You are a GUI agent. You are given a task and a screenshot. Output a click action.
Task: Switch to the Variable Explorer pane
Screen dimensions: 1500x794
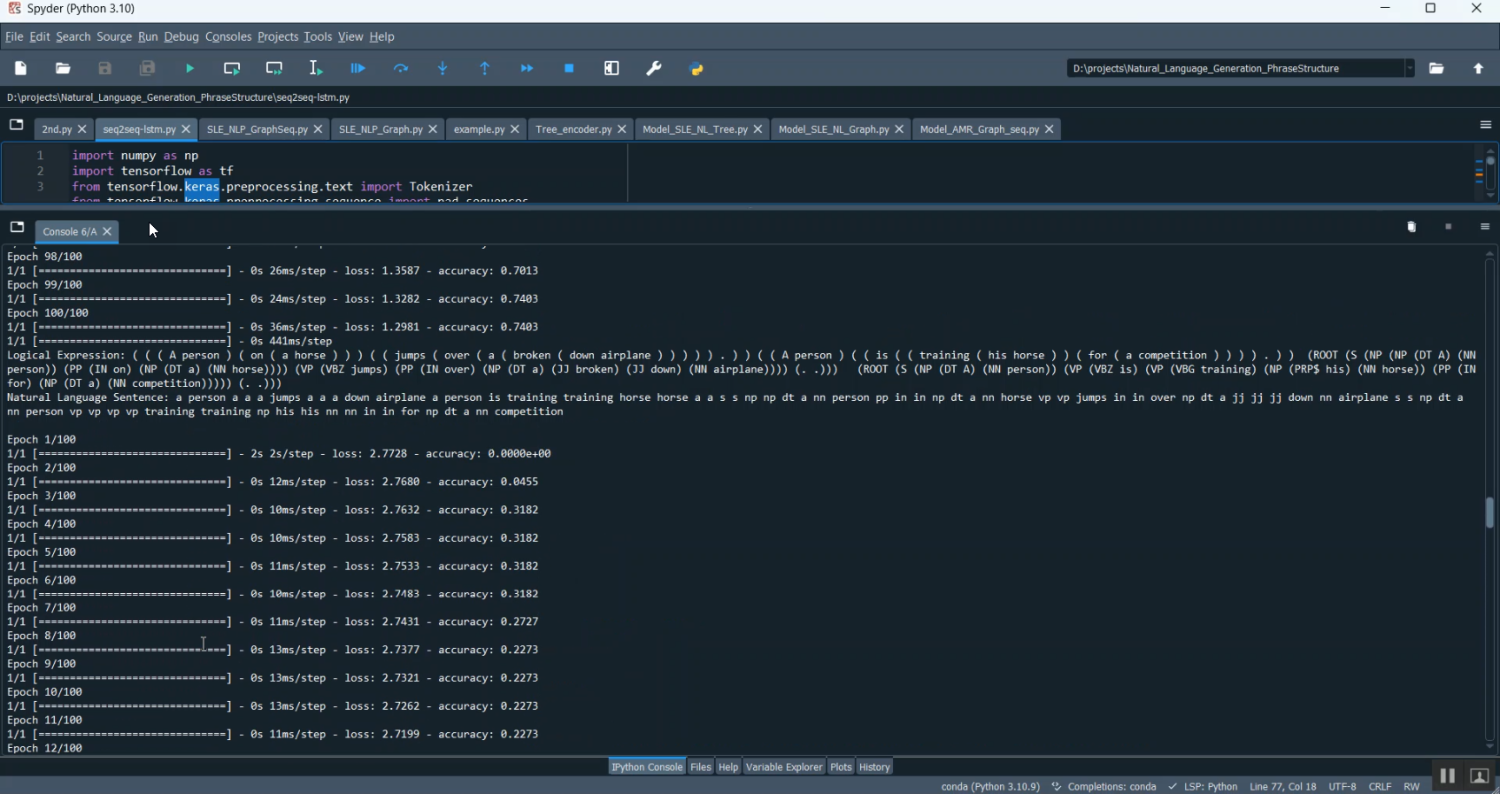click(x=783, y=767)
